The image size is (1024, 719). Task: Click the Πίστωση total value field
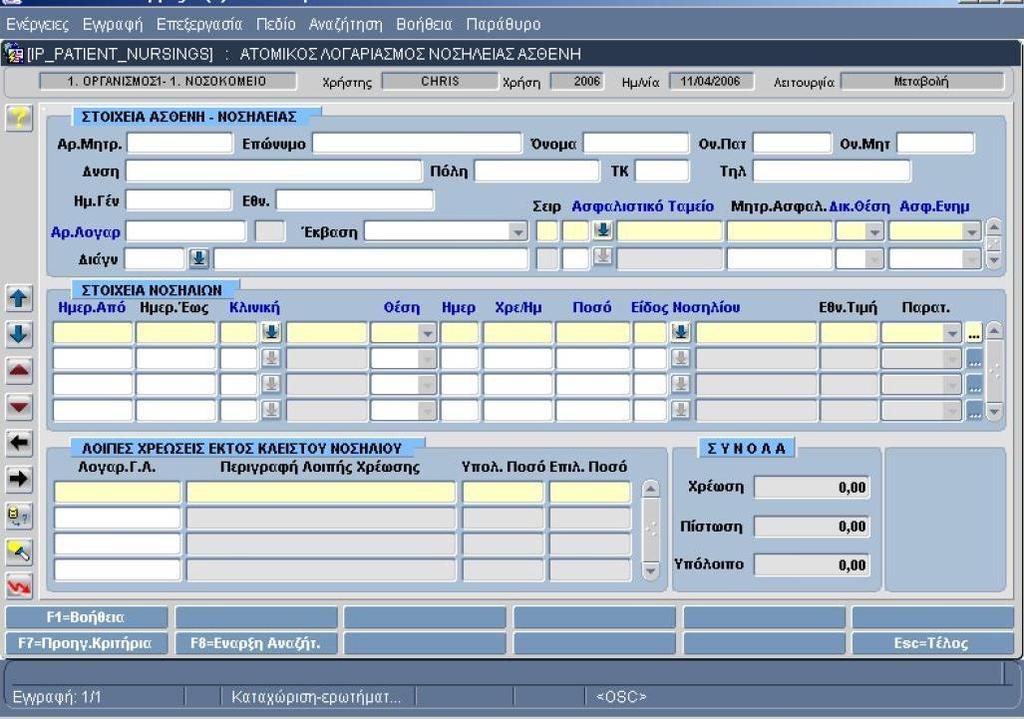(812, 526)
